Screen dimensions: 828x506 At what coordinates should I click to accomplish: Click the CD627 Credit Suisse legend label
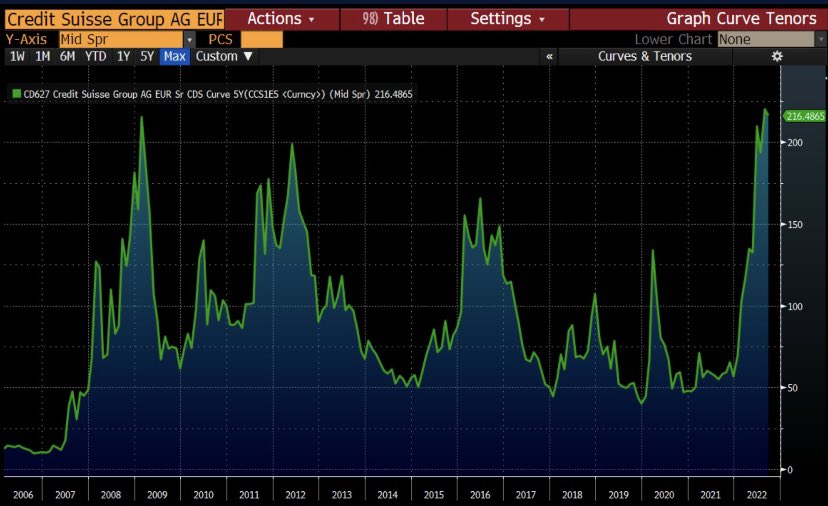(218, 94)
